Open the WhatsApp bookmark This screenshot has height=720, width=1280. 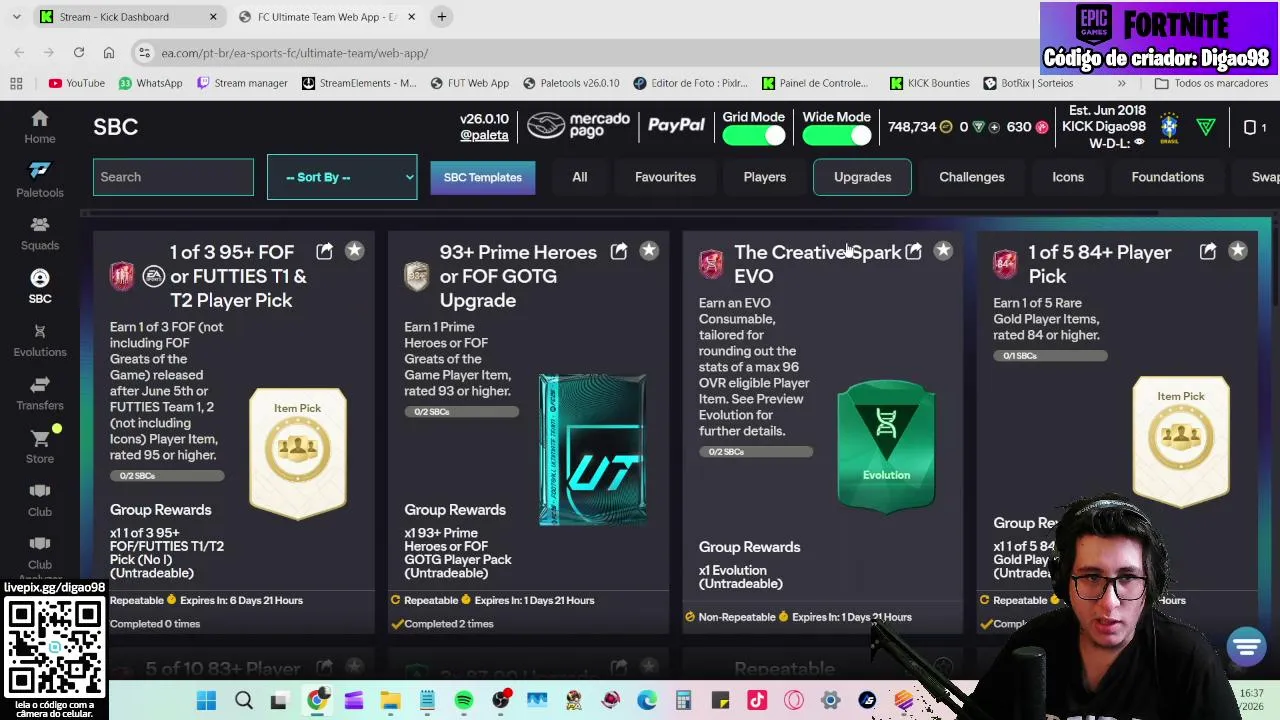tap(150, 83)
